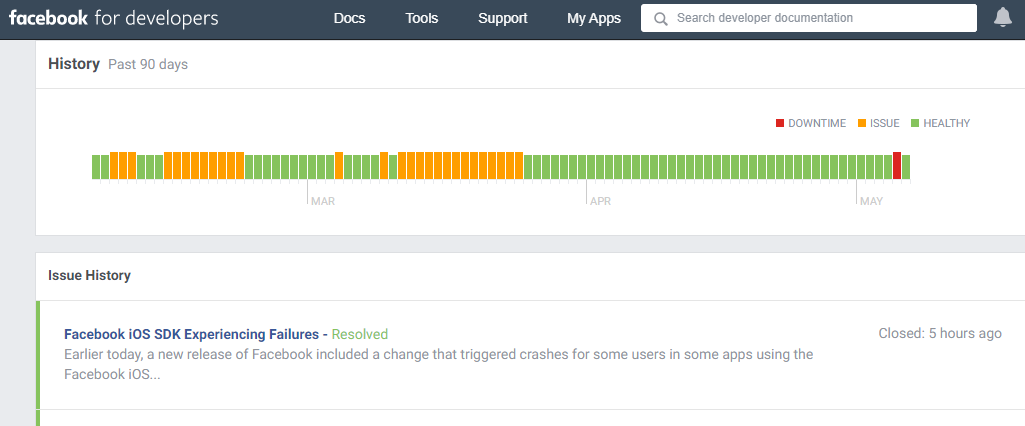
Task: Click the ISSUE legend orange swatch
Action: (862, 123)
